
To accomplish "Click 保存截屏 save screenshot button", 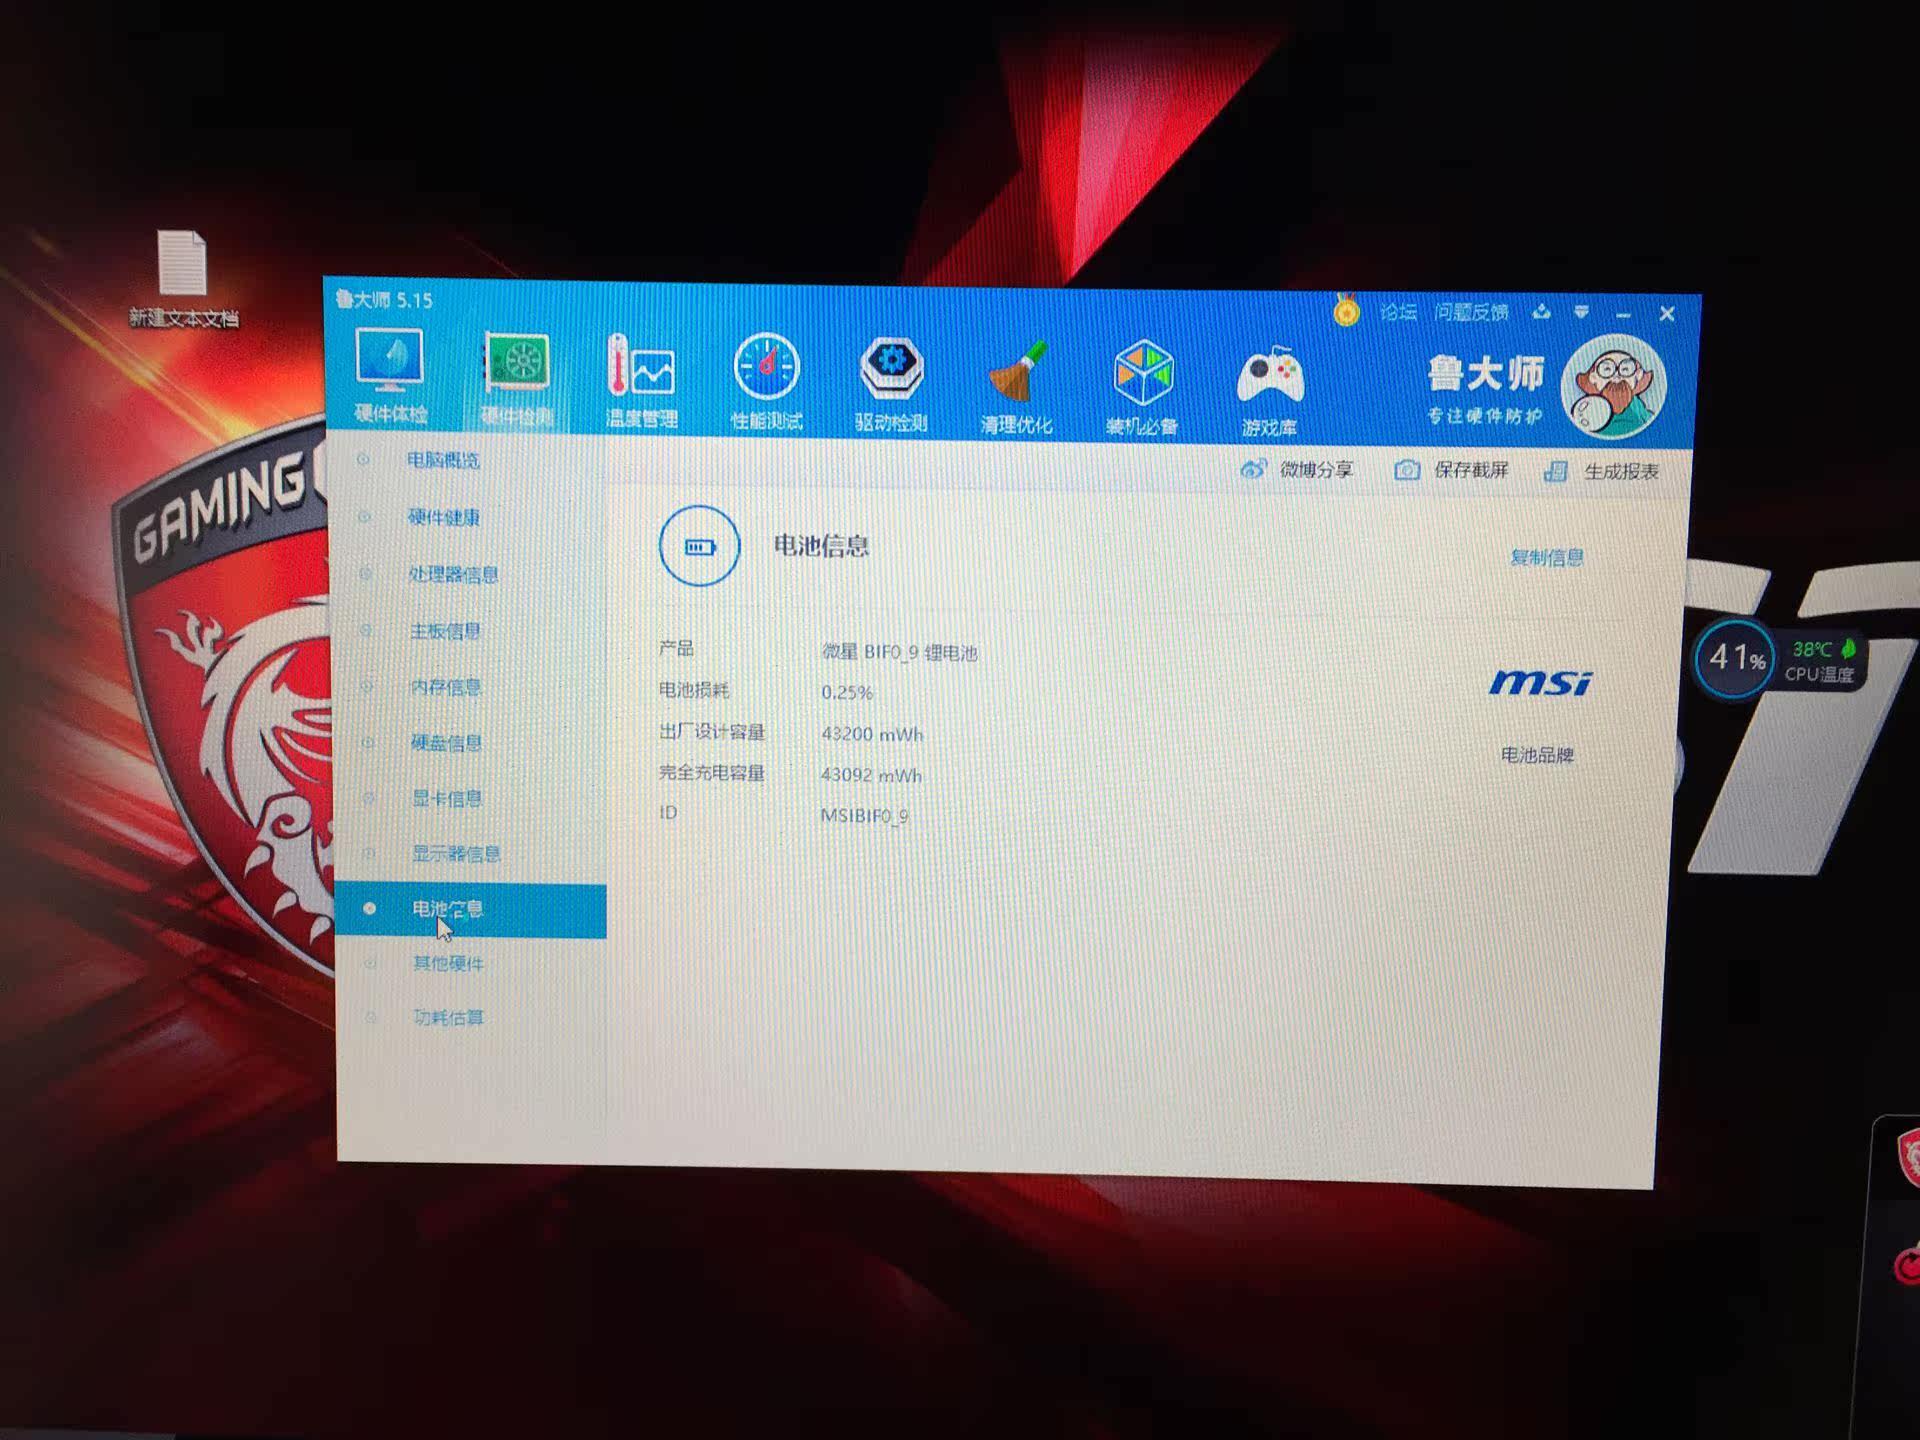I will [1452, 470].
